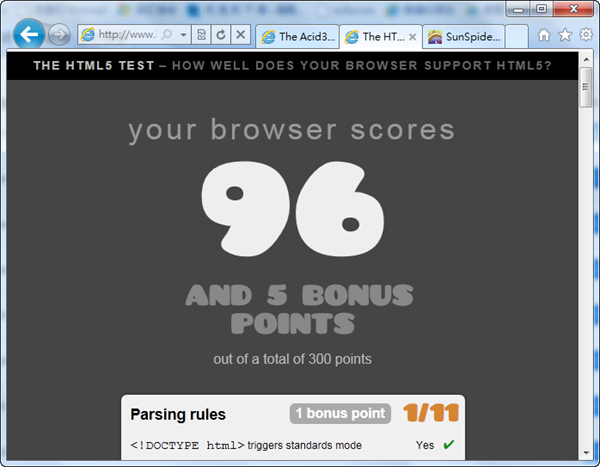Refresh the page

(221, 35)
